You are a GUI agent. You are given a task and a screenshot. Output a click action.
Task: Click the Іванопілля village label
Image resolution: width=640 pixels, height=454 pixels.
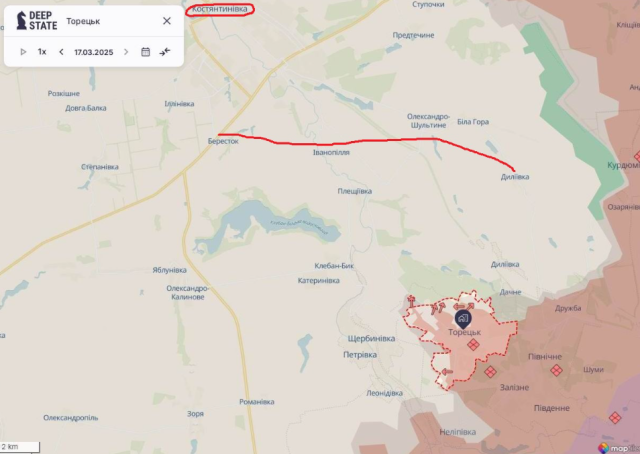331,152
